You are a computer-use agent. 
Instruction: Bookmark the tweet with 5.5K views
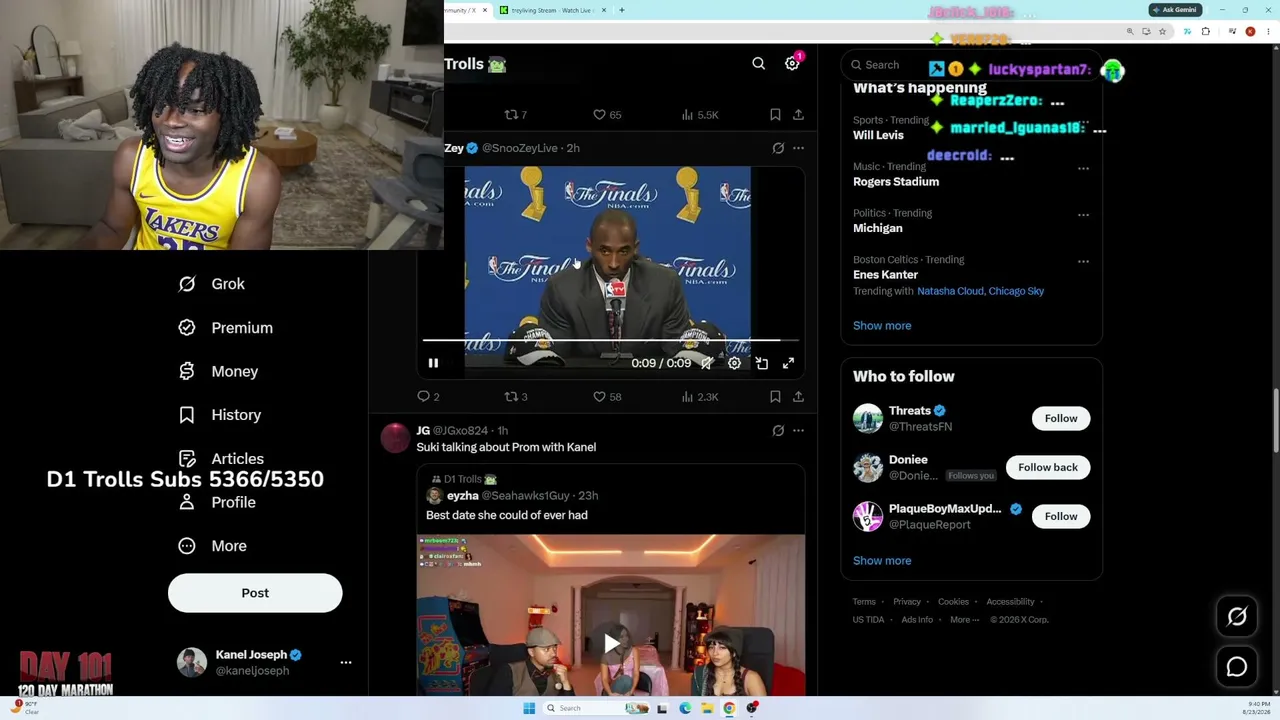(x=775, y=115)
